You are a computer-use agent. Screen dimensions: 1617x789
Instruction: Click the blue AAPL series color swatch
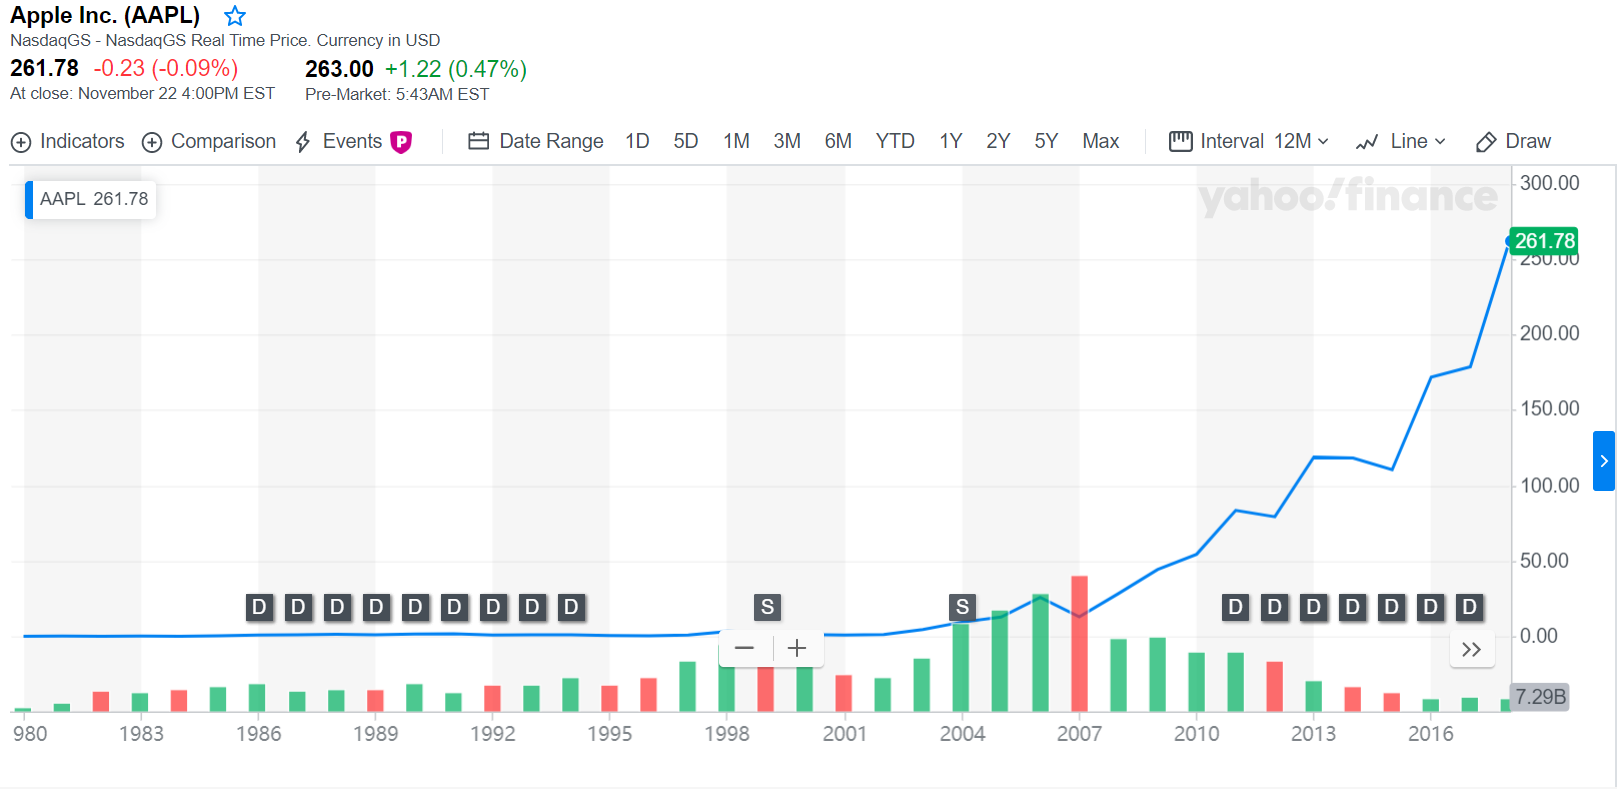coord(29,199)
